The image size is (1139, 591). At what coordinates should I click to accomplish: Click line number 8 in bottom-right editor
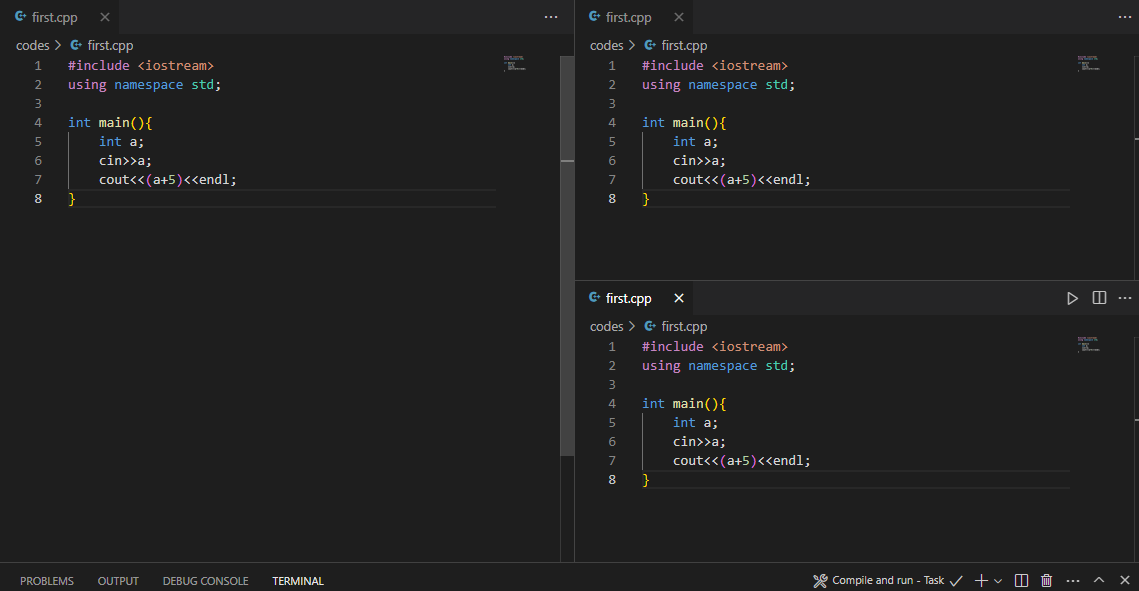pos(612,480)
